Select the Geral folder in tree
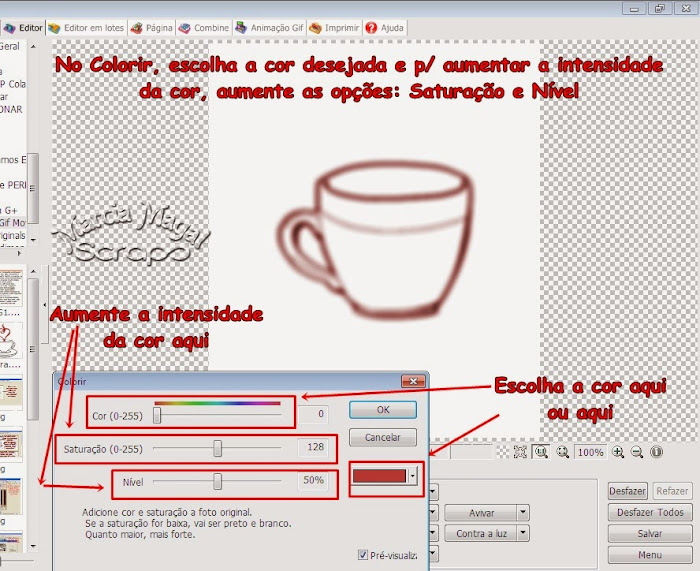The image size is (700, 571). pos(10,46)
